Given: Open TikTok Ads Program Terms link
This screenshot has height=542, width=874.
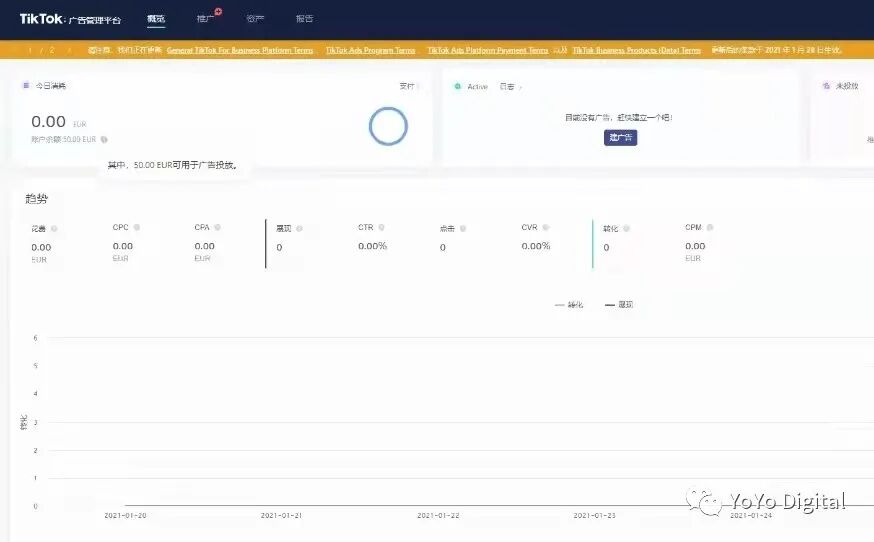Looking at the screenshot, I should click(371, 50).
